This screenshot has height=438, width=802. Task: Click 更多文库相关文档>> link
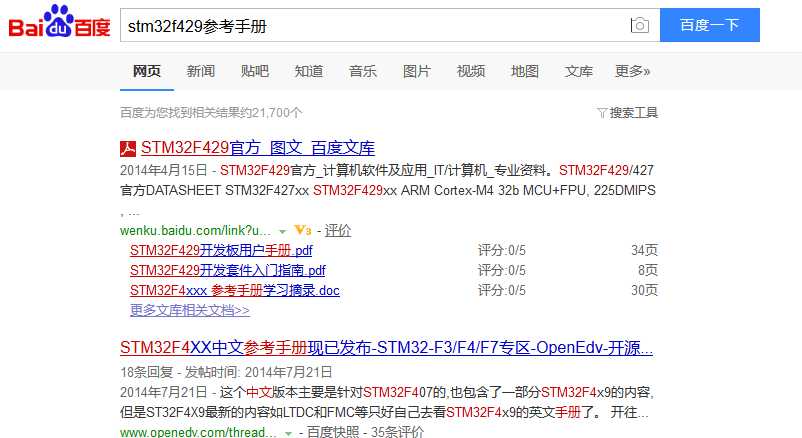[x=190, y=310]
